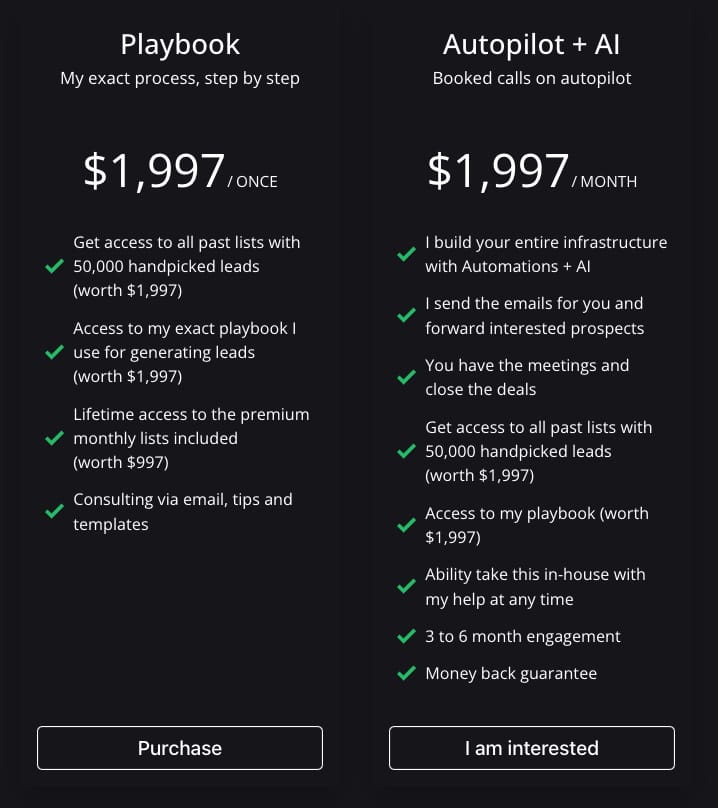The image size is (718, 808).
Task: Click the Autopilot + AI plan heading
Action: (532, 45)
